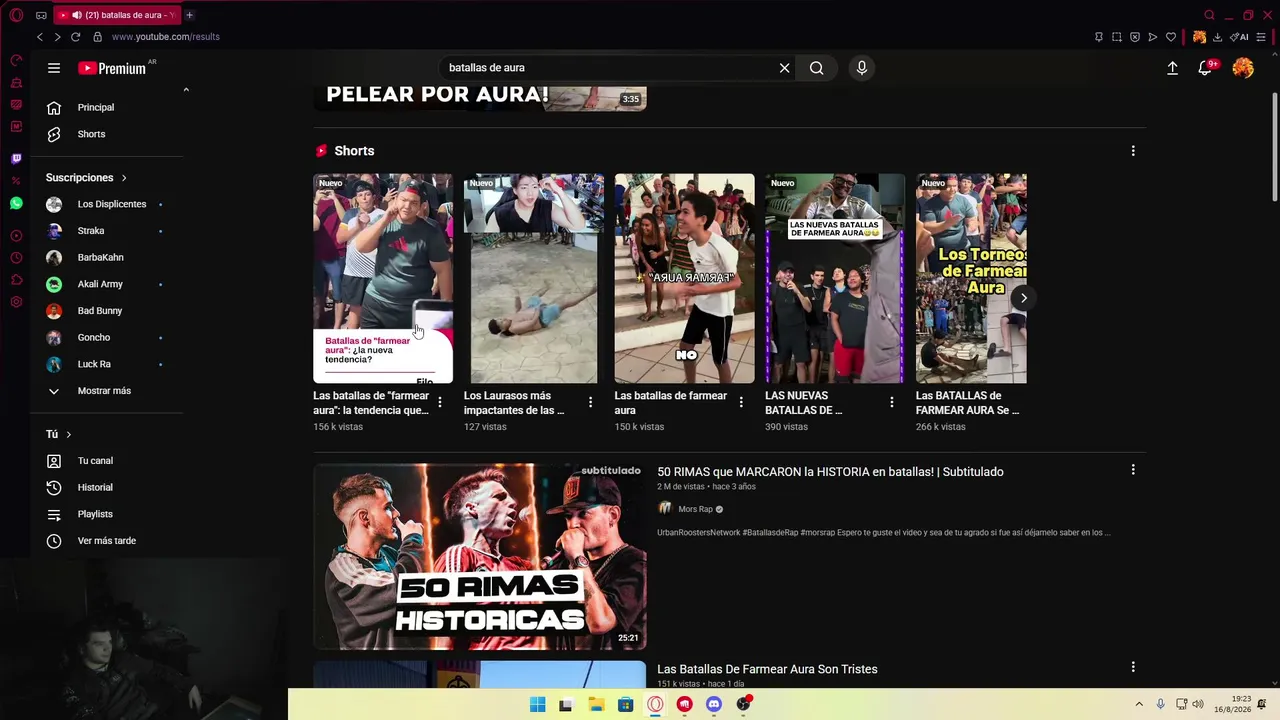Open the Opera sidebar player icon

click(x=16, y=236)
